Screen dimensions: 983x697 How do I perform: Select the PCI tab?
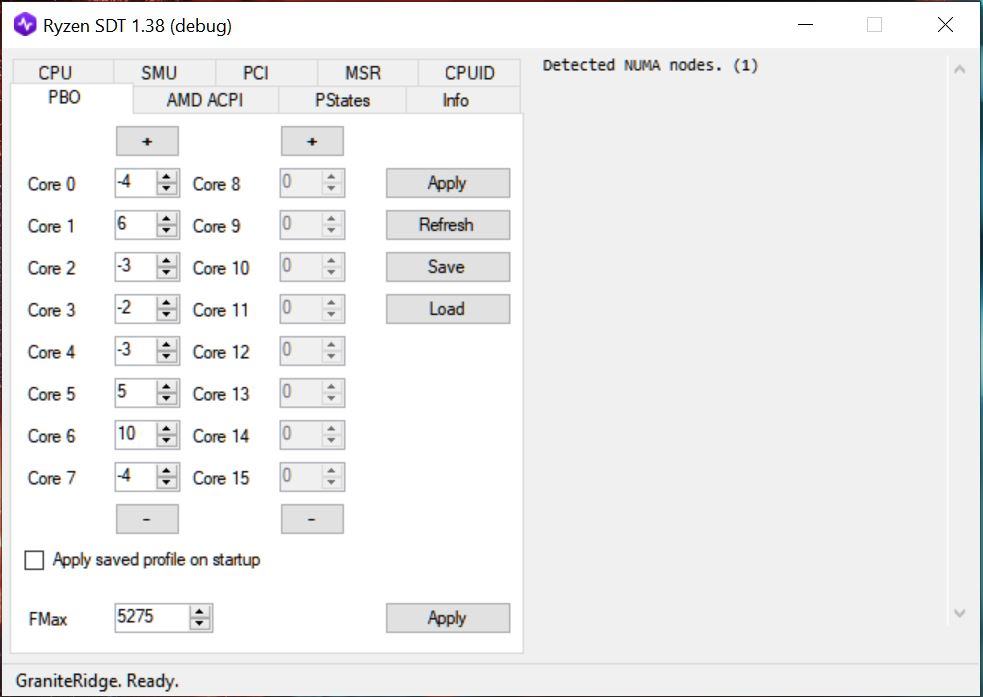pos(266,73)
